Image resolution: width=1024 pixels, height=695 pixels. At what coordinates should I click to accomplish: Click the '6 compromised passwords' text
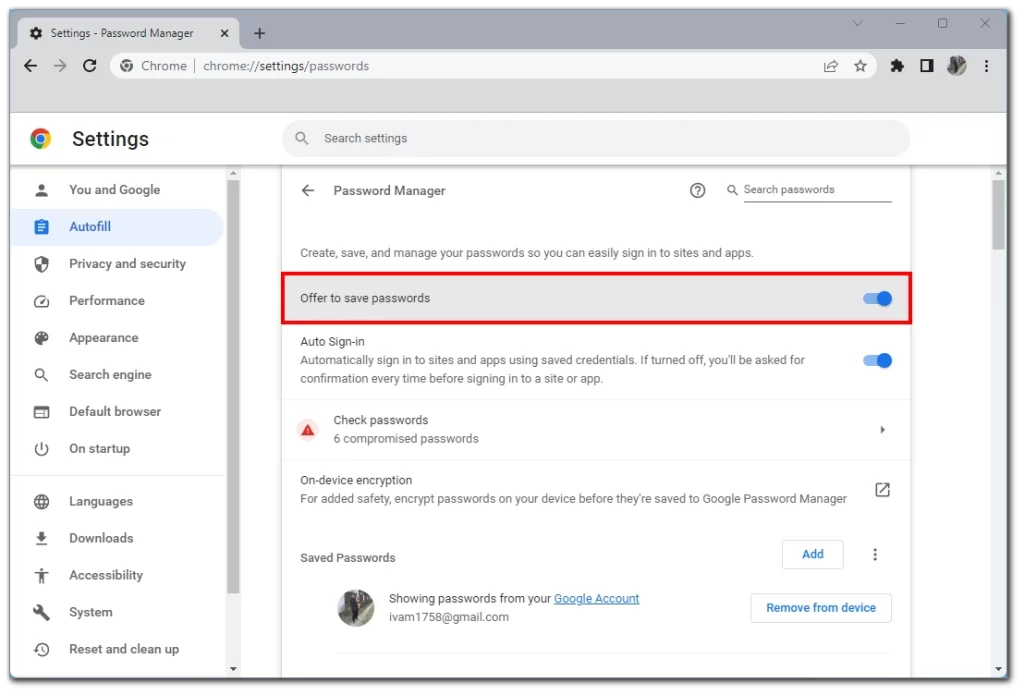tap(406, 440)
